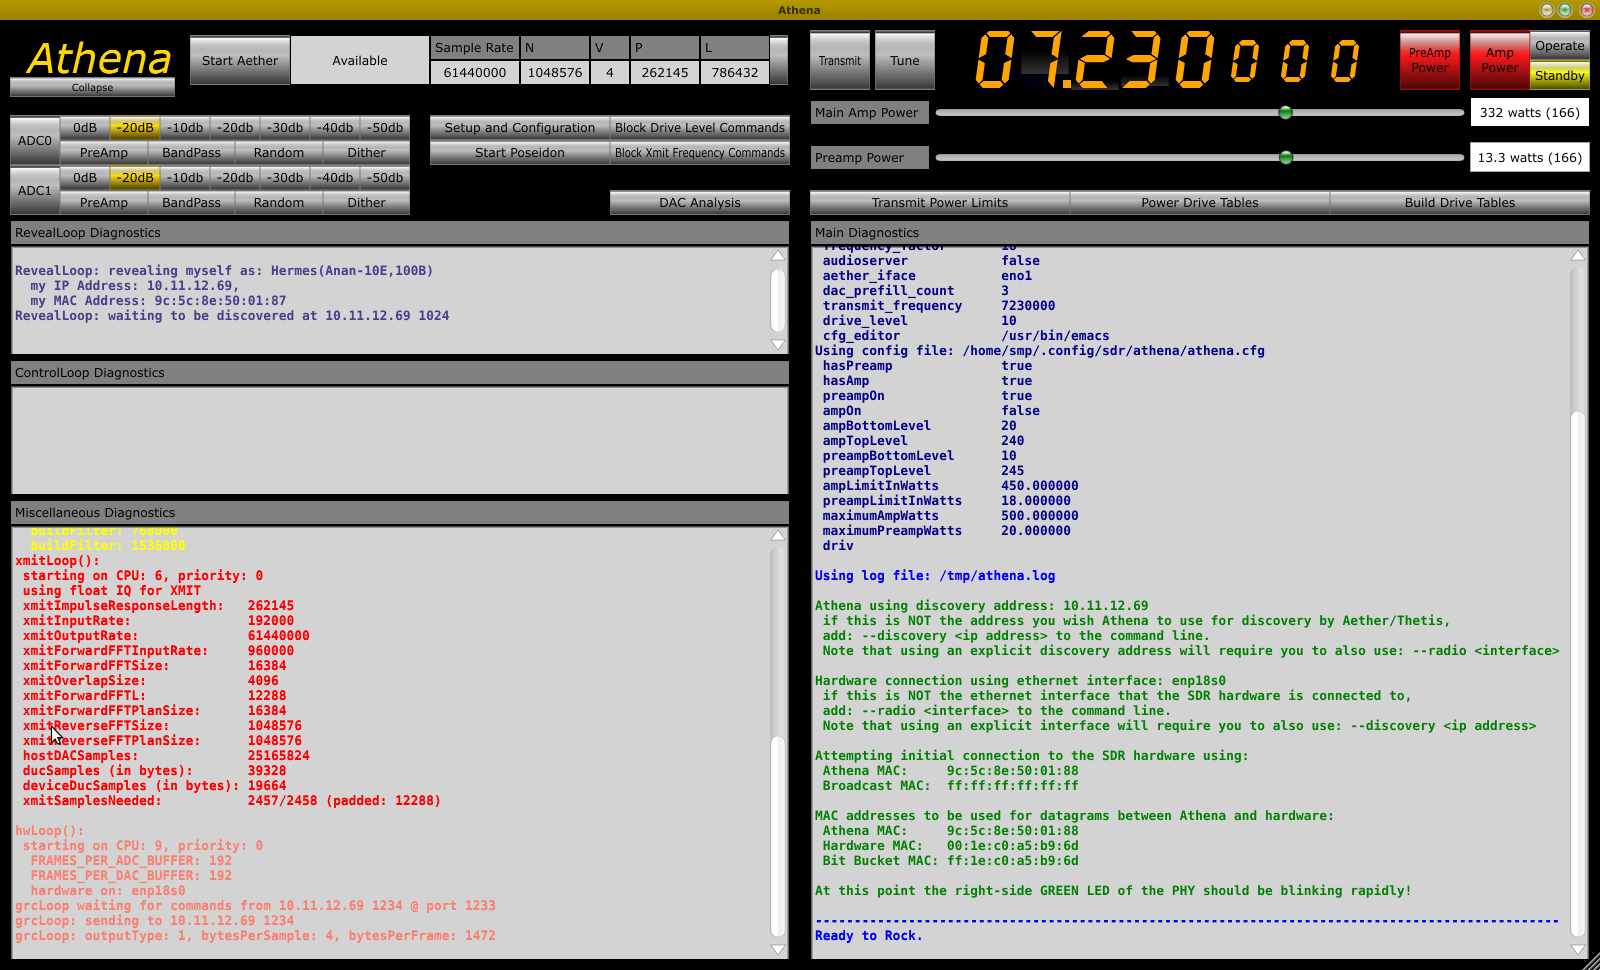Click the Start Poseidon button

(520, 153)
